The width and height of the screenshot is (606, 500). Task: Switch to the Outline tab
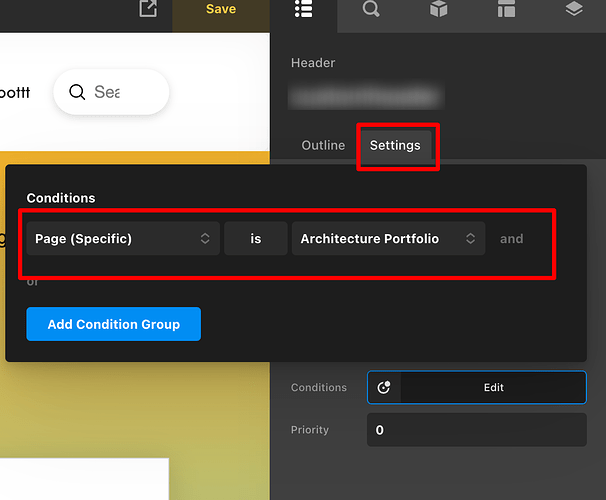click(x=323, y=146)
